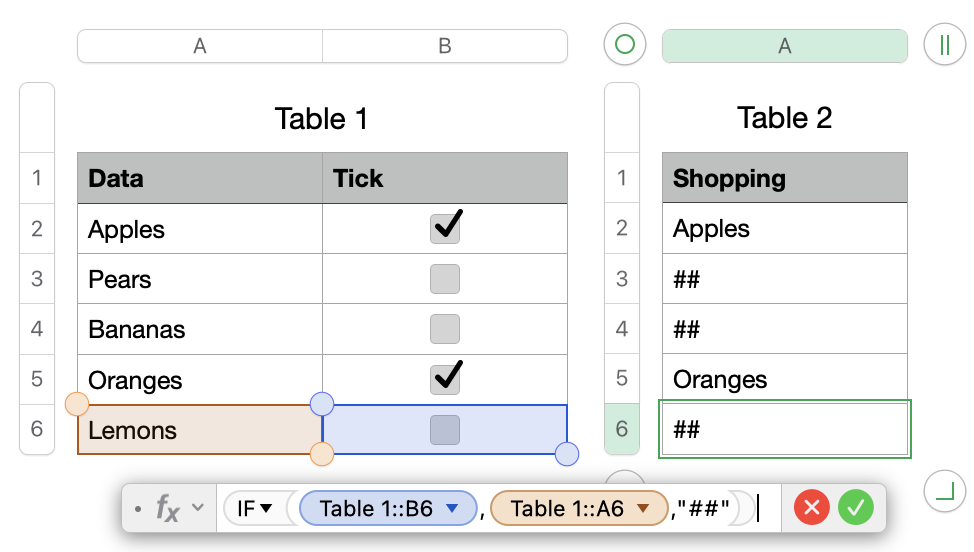The height and width of the screenshot is (552, 974).
Task: Select column A header of Table 2
Action: [785, 46]
